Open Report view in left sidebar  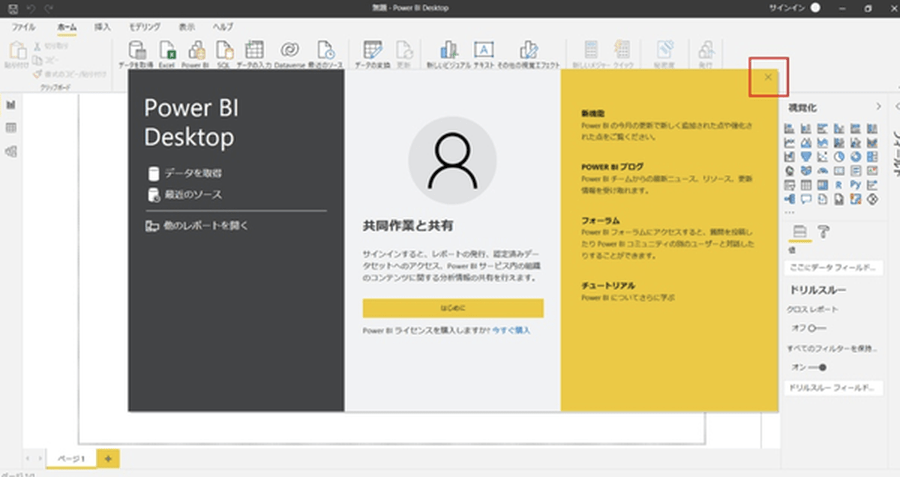tap(11, 105)
